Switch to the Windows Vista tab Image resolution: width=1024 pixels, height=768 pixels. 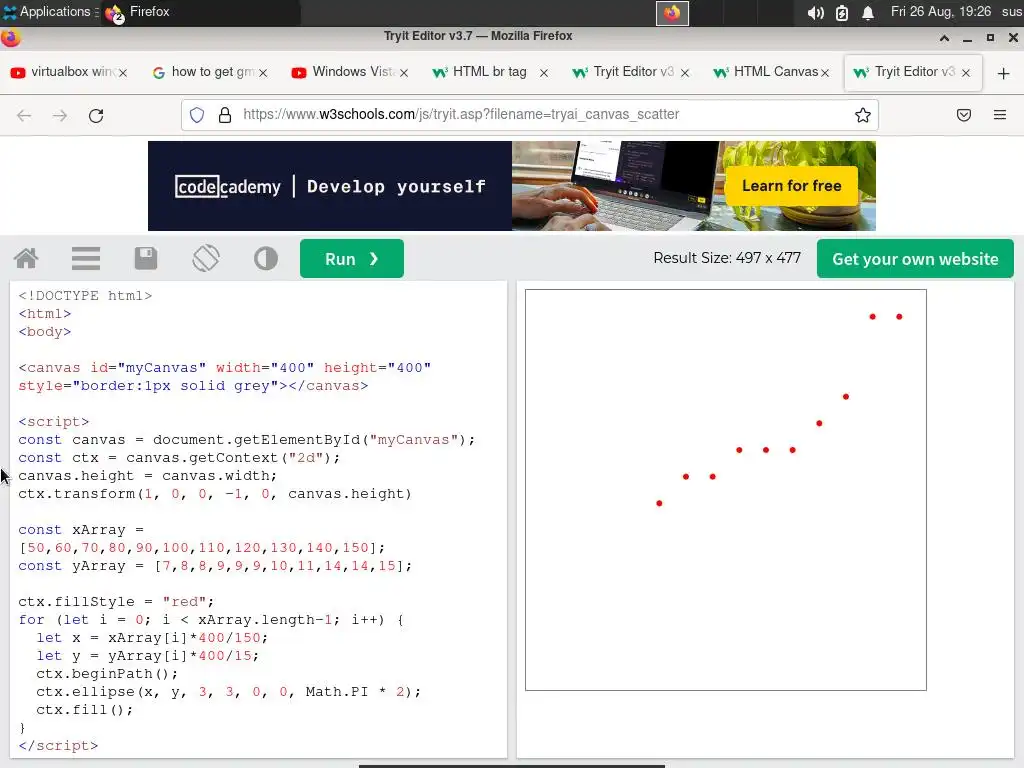point(347,72)
